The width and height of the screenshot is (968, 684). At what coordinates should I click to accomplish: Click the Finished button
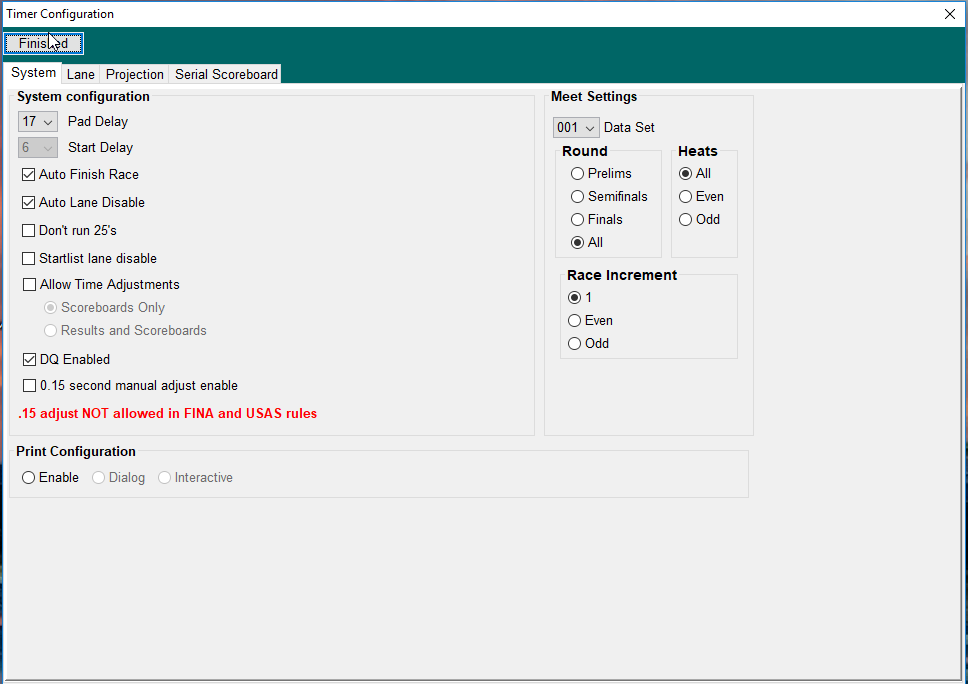tap(43, 43)
